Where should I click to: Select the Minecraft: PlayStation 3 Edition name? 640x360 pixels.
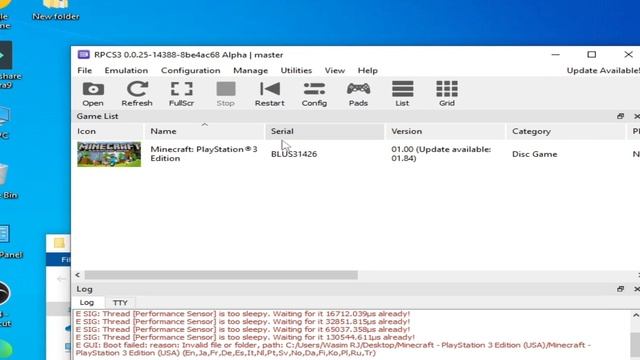point(204,154)
